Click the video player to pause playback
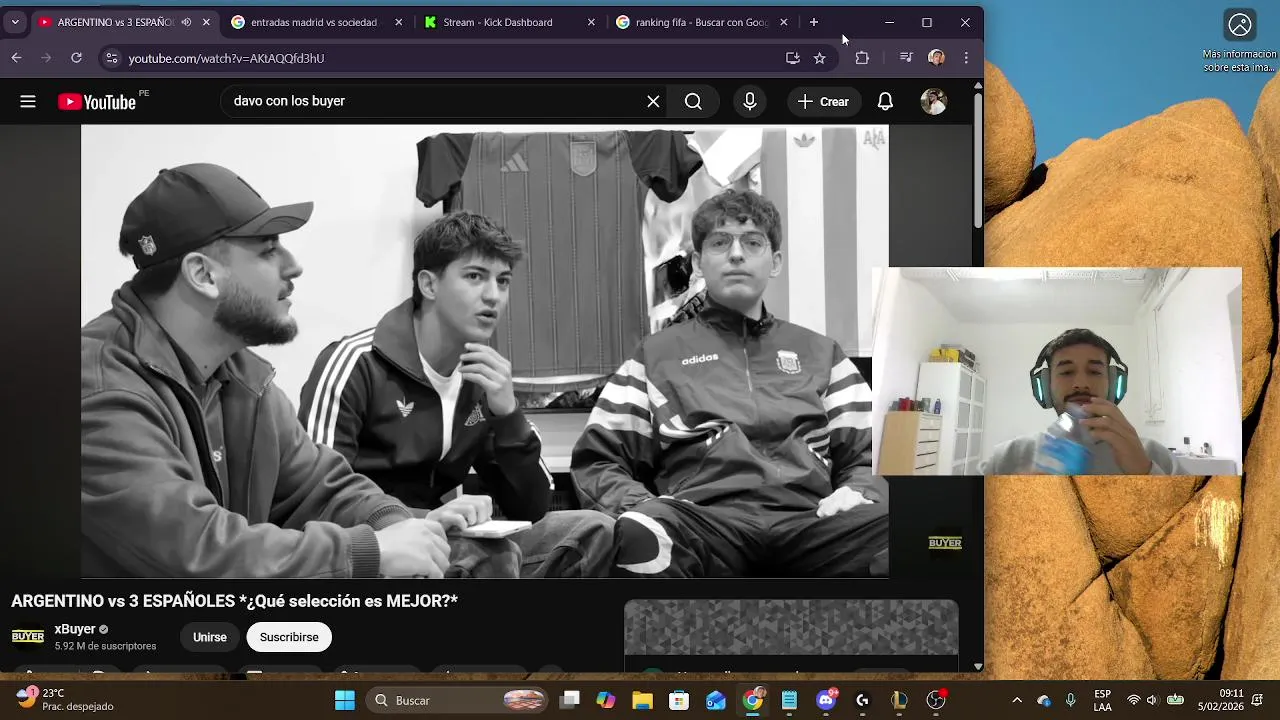 484,352
